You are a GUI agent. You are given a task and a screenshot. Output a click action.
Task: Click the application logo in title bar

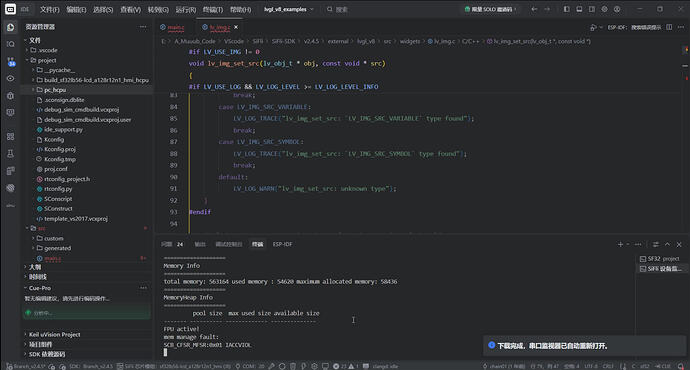10,9
